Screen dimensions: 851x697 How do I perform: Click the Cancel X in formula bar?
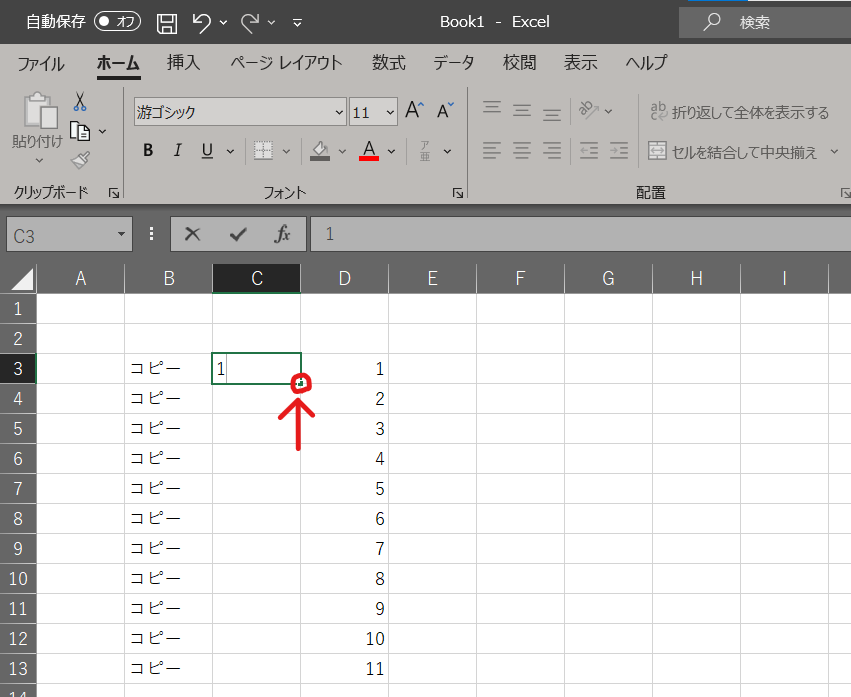click(x=192, y=234)
